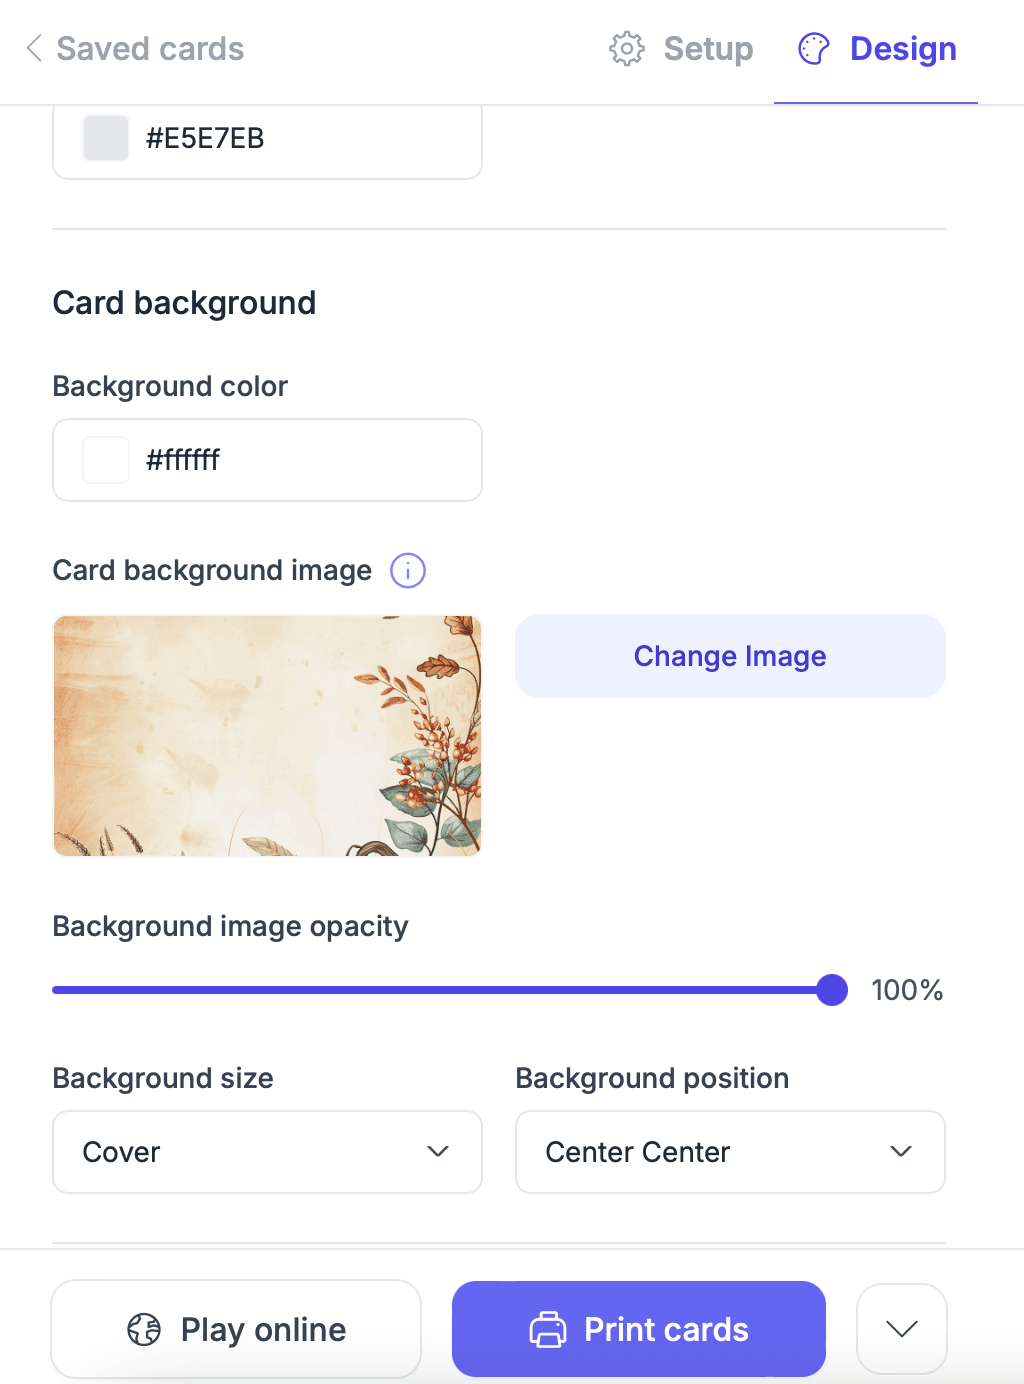1024x1384 pixels.
Task: Expand more options arrow beside Print cards
Action: pos(902,1329)
